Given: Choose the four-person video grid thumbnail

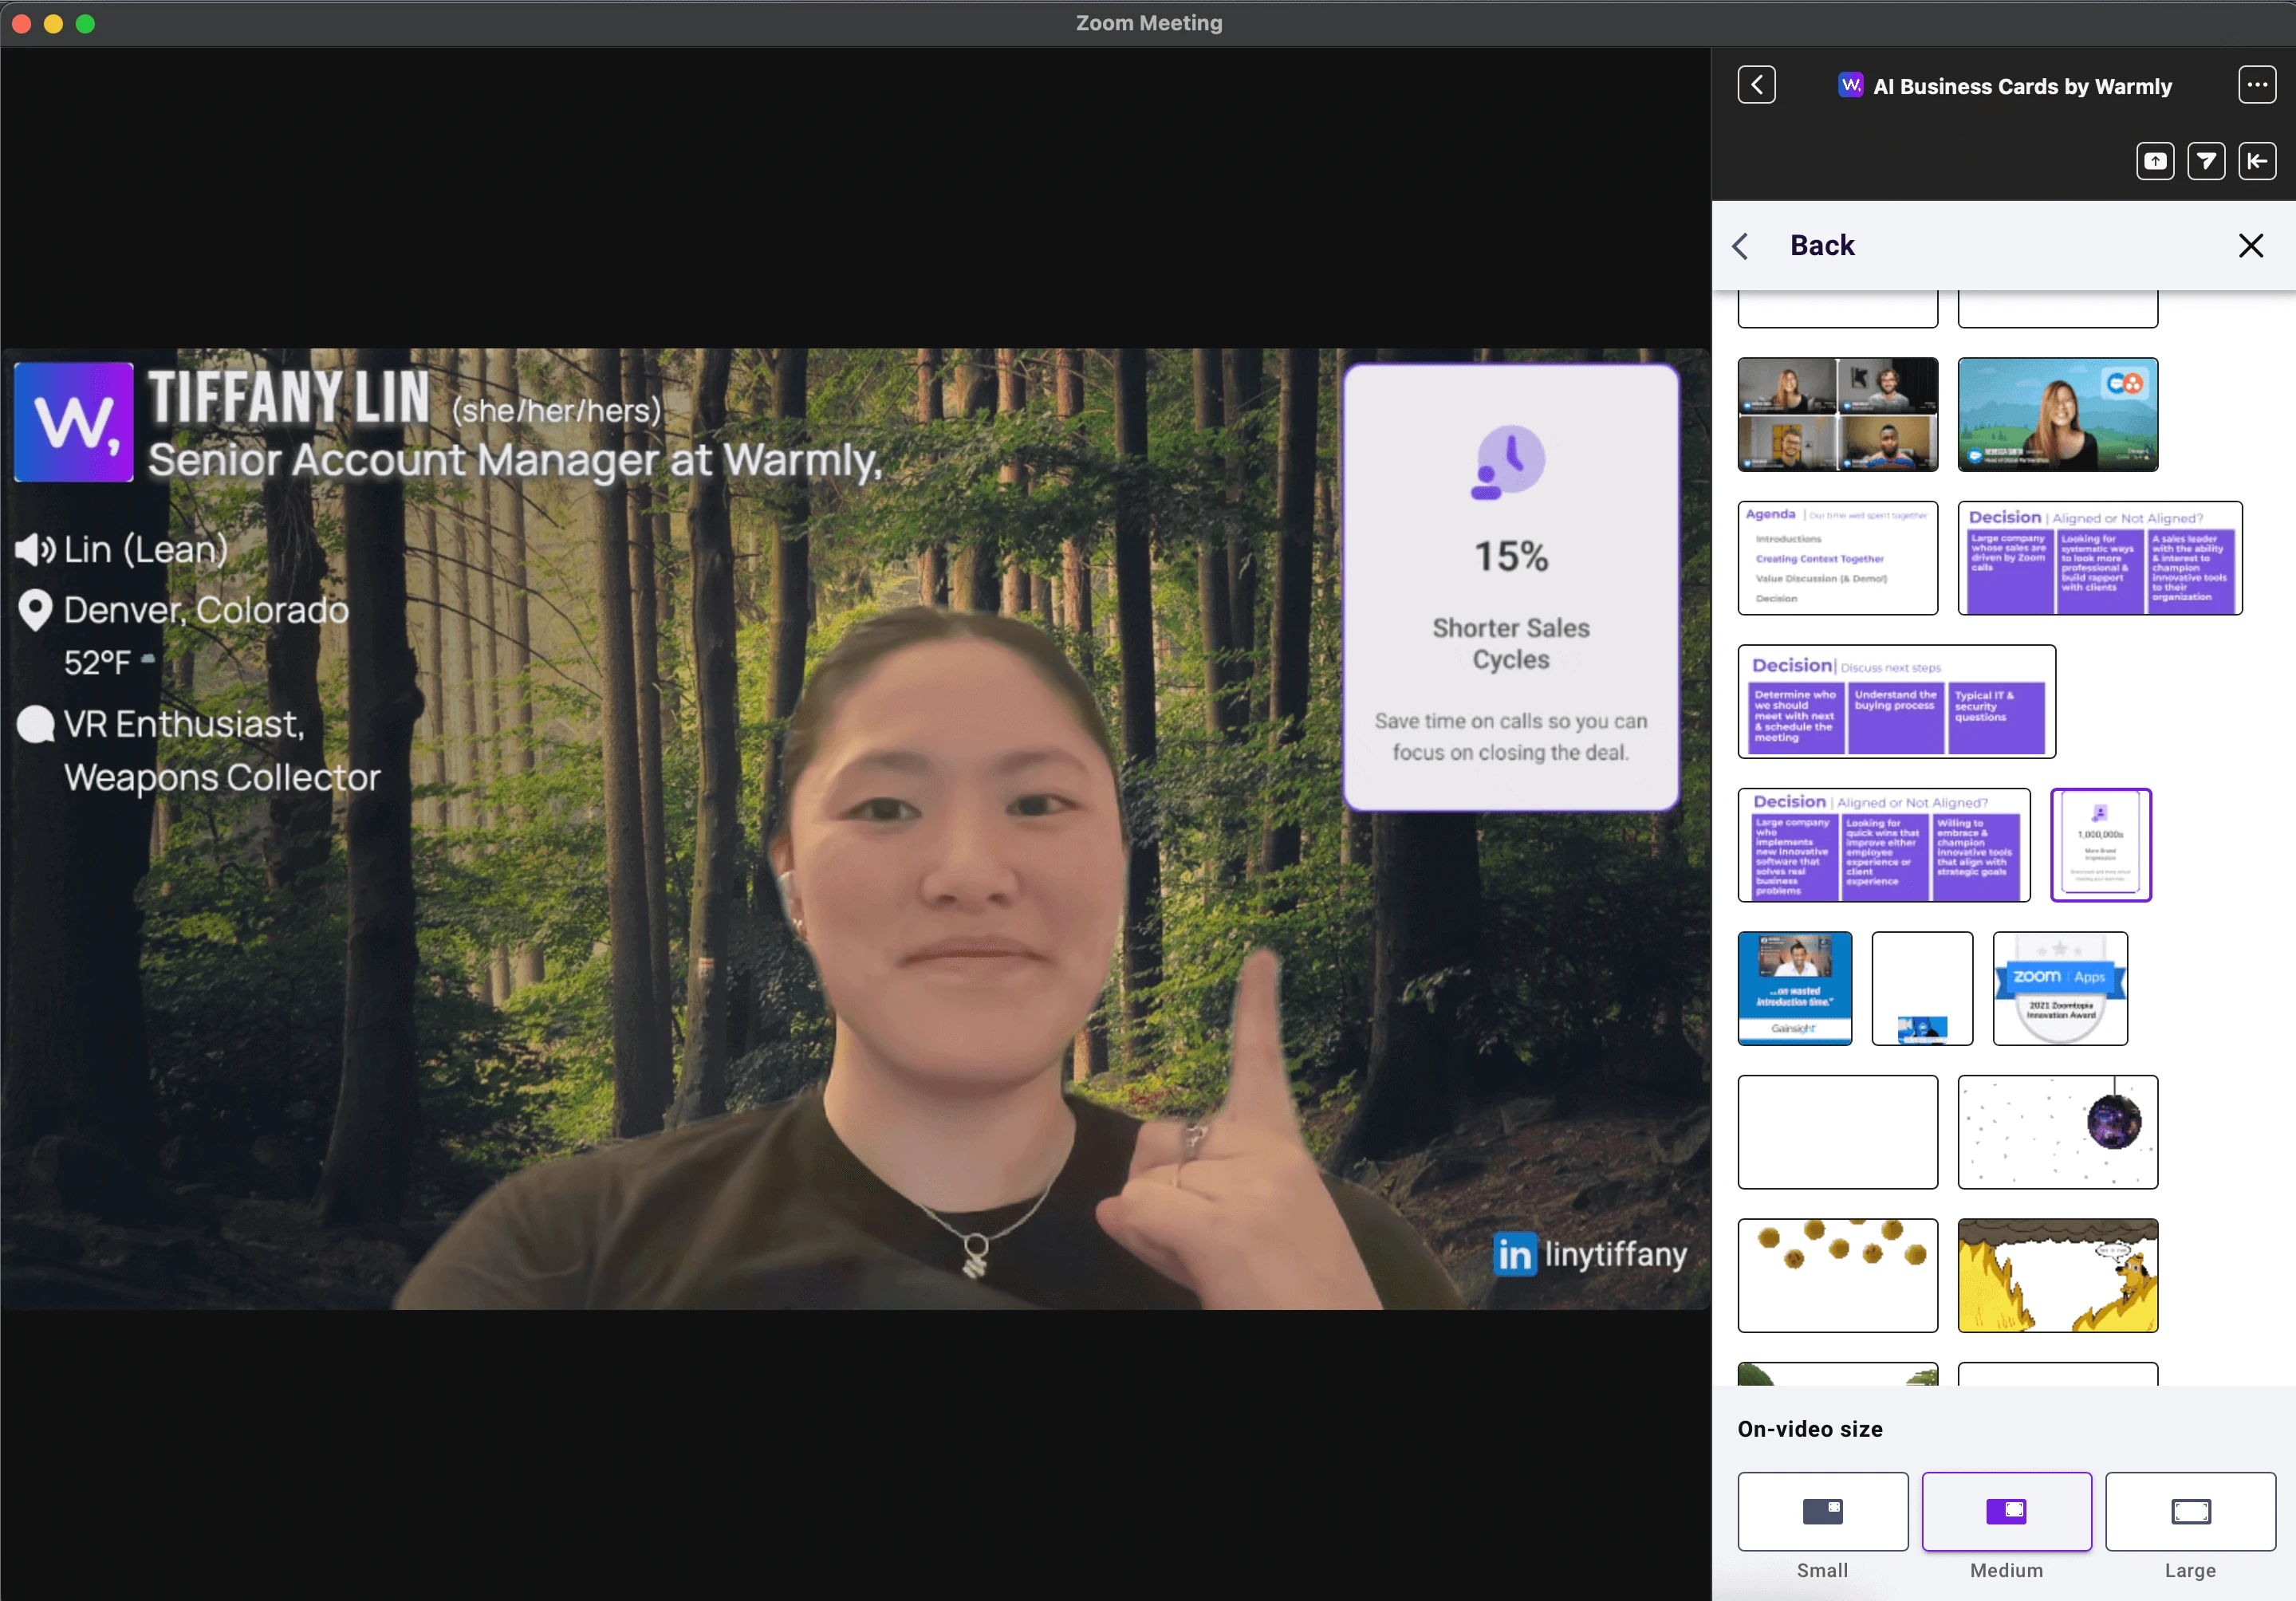Looking at the screenshot, I should [1837, 414].
